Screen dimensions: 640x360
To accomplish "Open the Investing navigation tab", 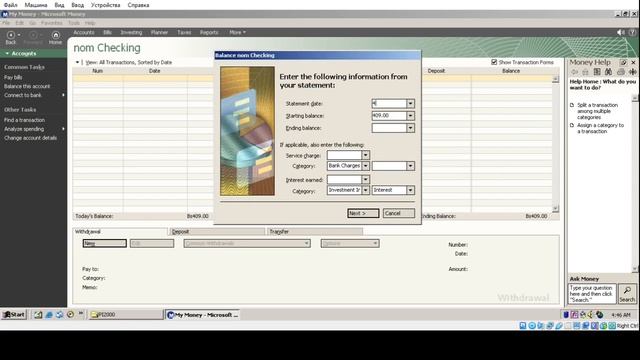I will point(131,32).
